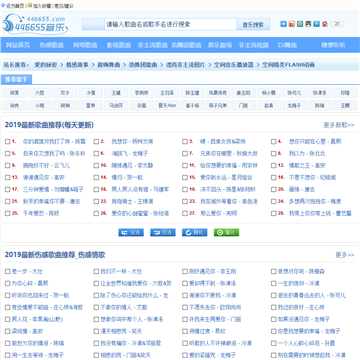The height and width of the screenshot is (360, 360).
Task: Click the QQ penguin share icon
Action: (x=308, y=24)
